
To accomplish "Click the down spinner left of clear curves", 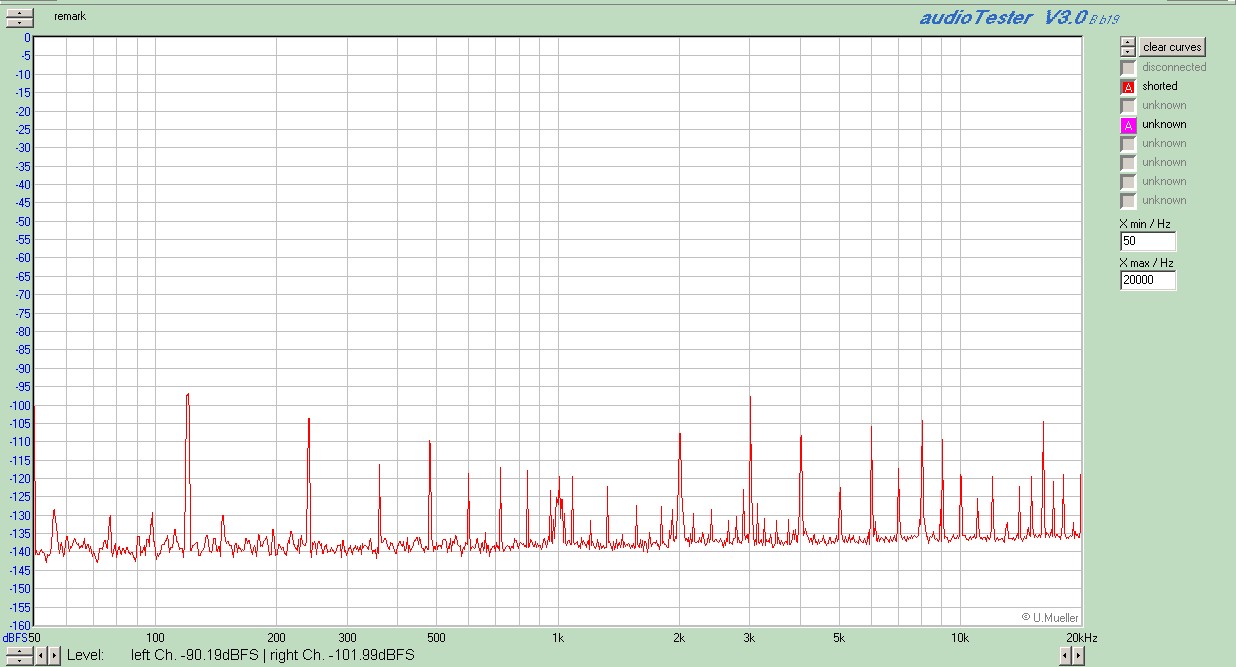I will 1128,51.
